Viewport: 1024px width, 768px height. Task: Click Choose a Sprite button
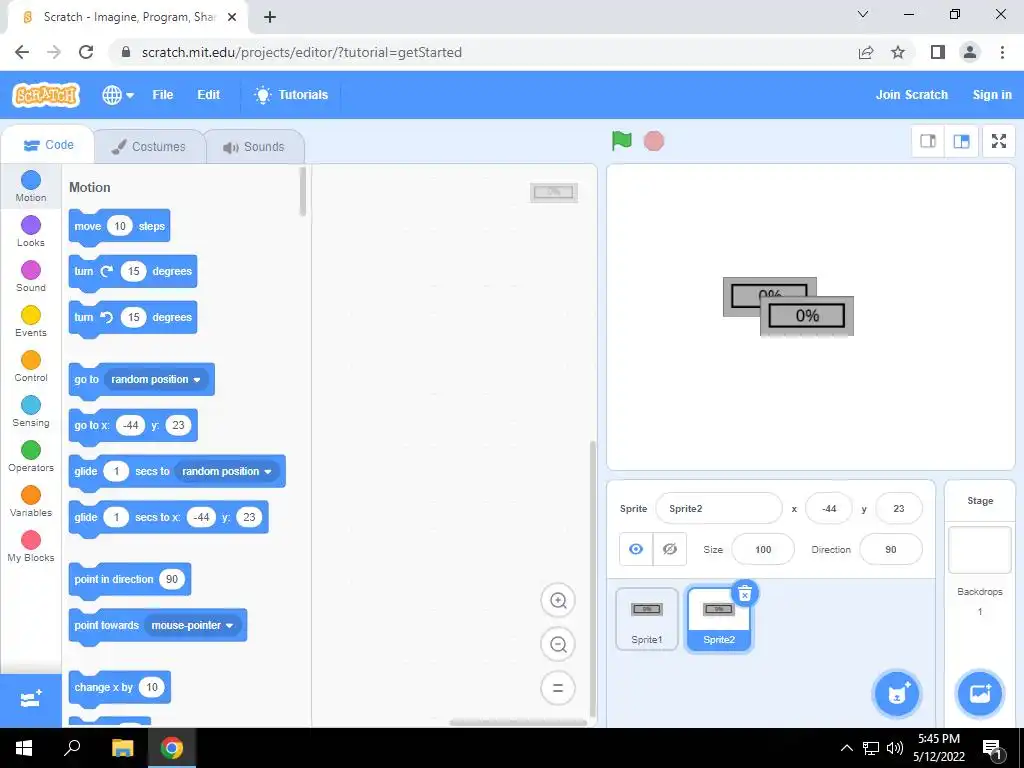tap(897, 694)
